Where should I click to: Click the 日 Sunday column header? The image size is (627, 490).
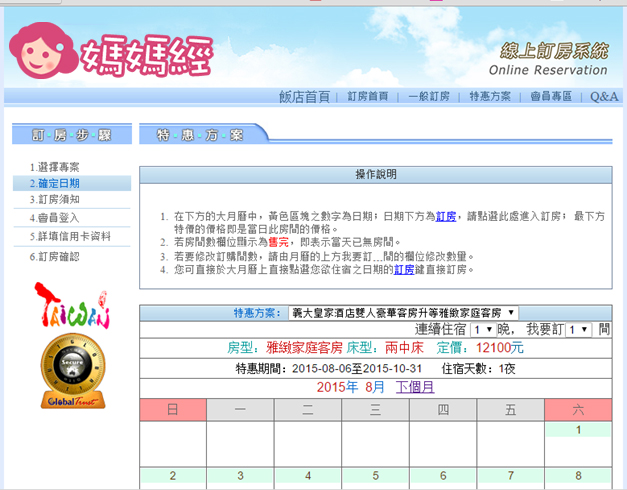pos(173,410)
